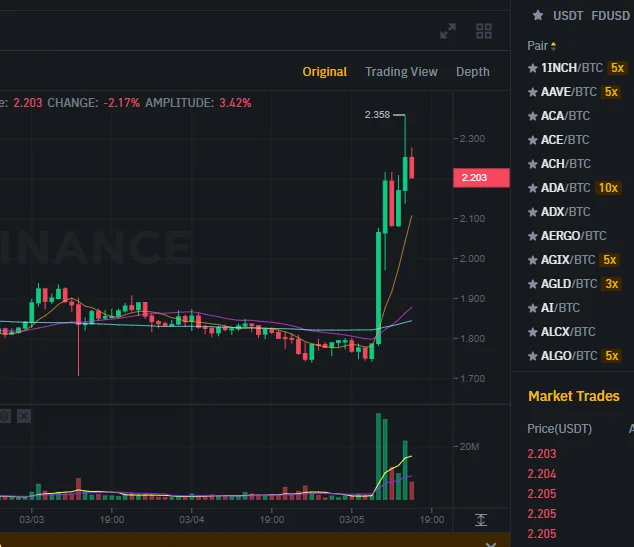The height and width of the screenshot is (547, 634).
Task: Sort the list by Pair column
Action: (541, 46)
